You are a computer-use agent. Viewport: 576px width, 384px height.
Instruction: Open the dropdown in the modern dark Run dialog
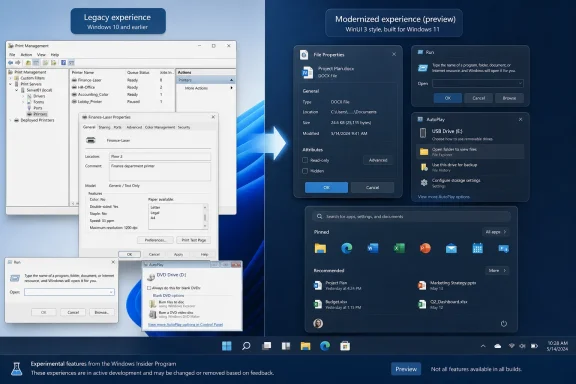[x=520, y=83]
